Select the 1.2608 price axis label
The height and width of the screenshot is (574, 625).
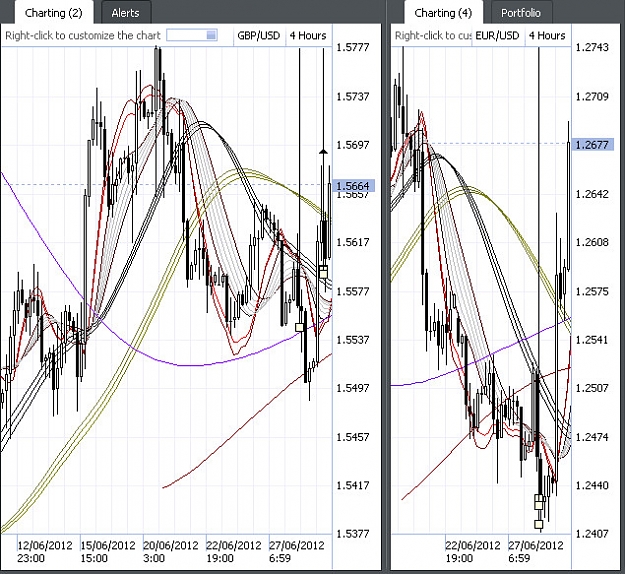[x=592, y=242]
